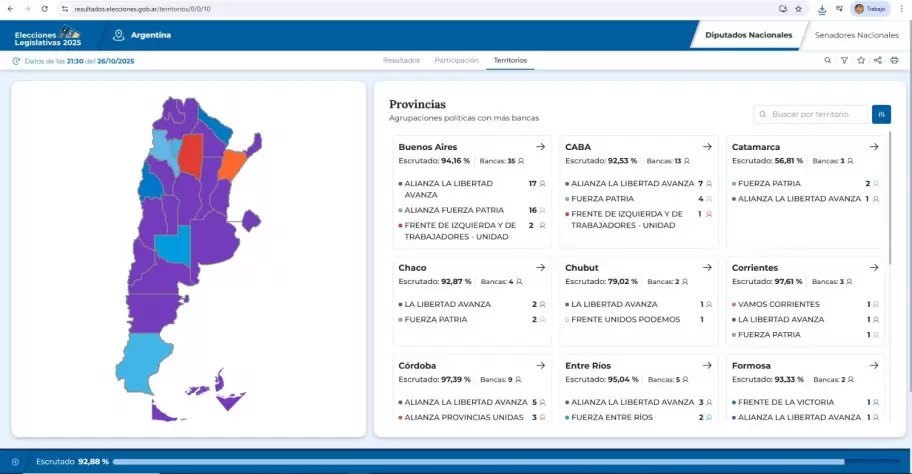Select the Resultados tab
This screenshot has height=474, width=912.
point(401,61)
